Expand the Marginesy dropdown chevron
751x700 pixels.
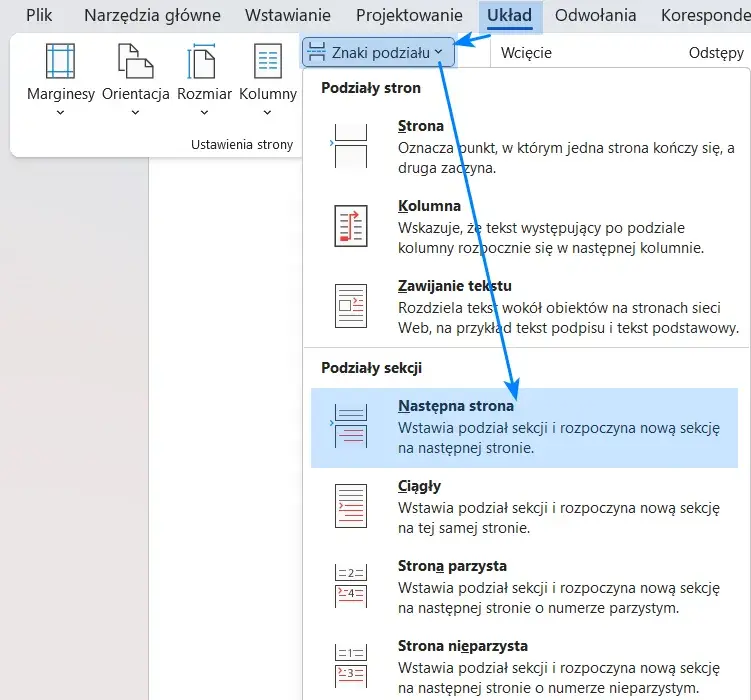tap(60, 113)
